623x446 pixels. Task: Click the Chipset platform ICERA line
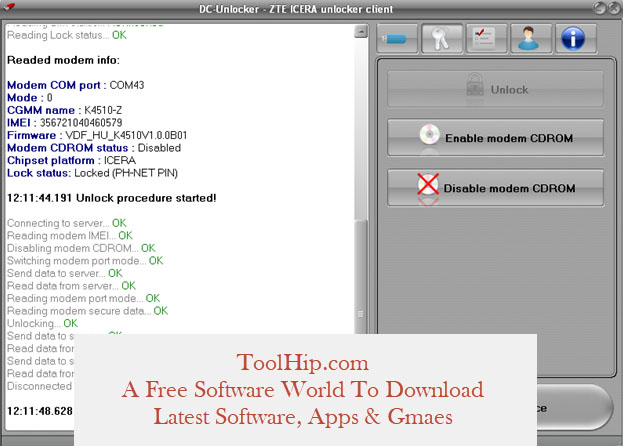point(72,160)
